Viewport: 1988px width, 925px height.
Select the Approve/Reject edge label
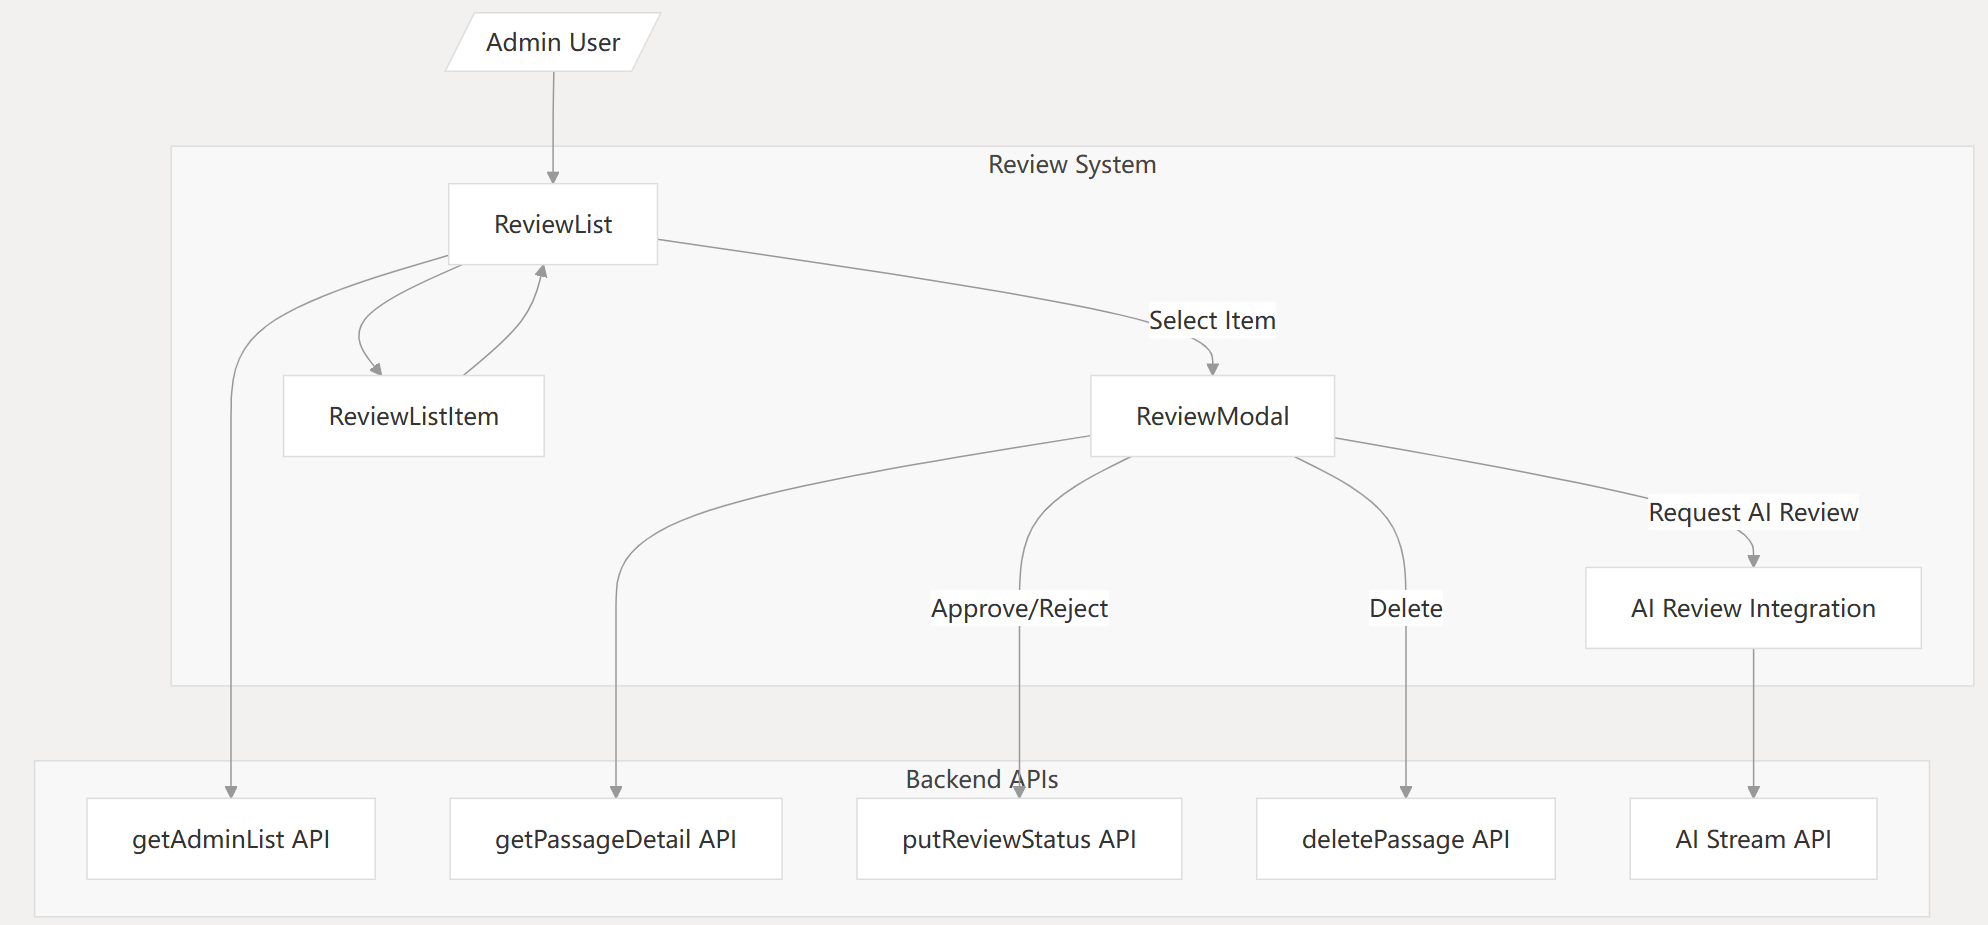[1018, 608]
